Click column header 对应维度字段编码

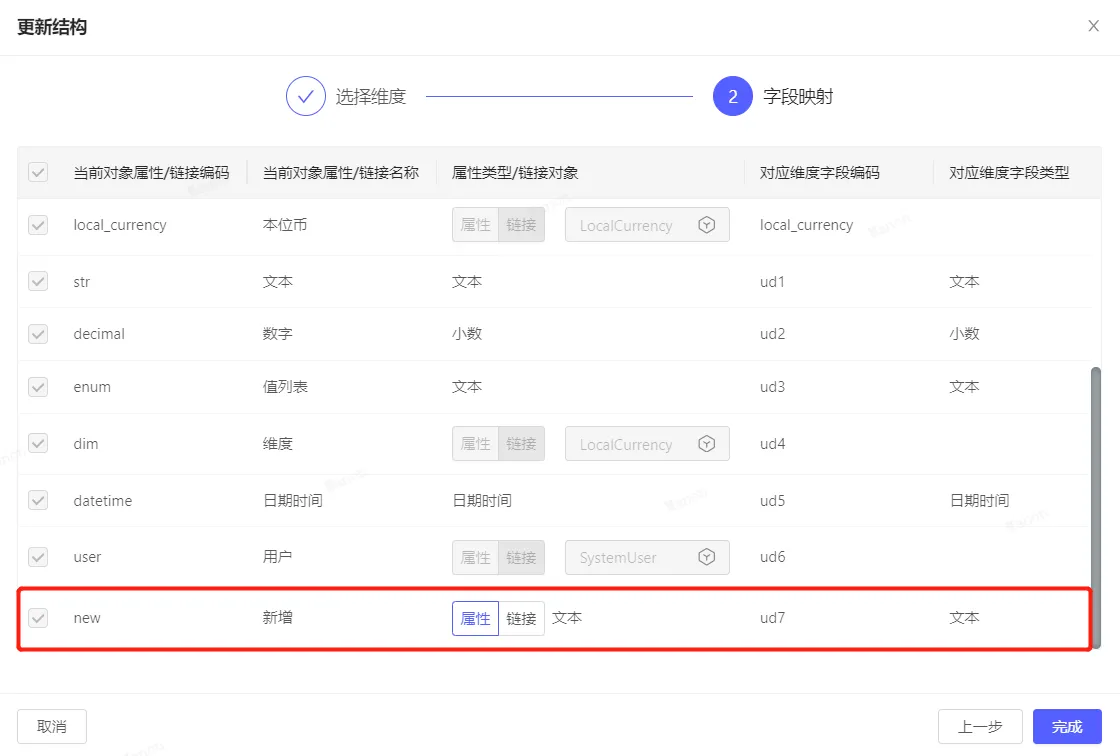coord(819,172)
